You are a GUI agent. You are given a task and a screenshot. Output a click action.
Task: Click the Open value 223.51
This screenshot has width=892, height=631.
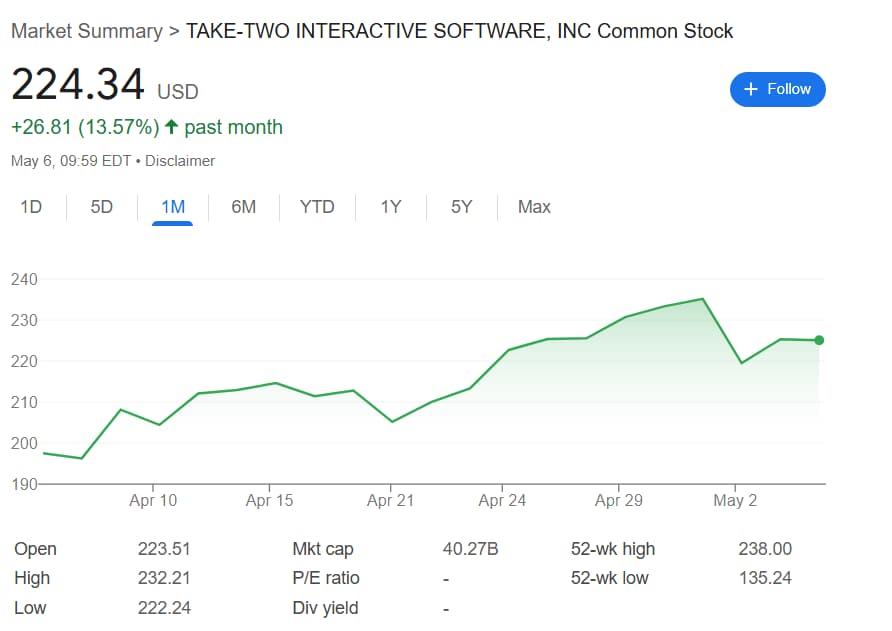(x=164, y=549)
